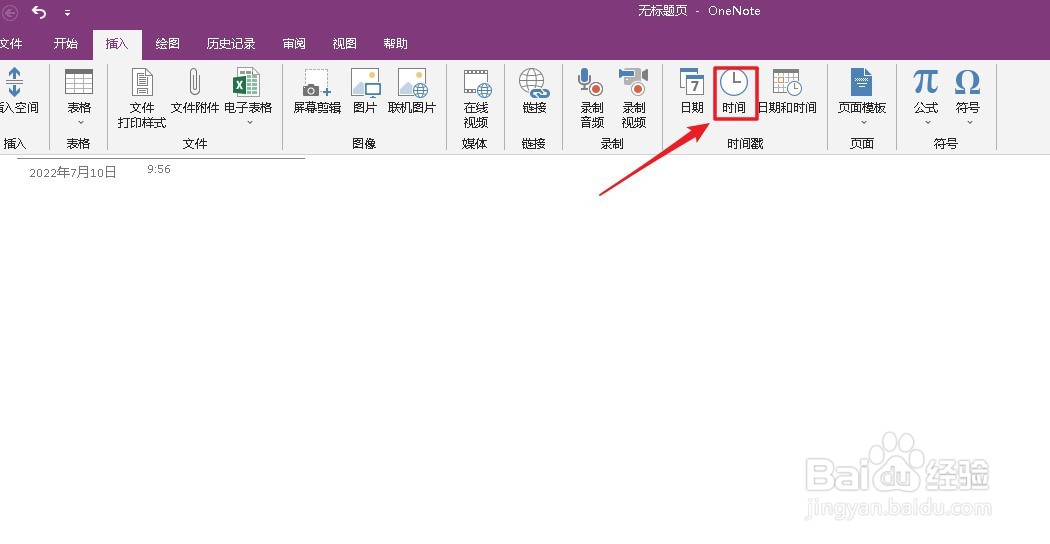The image size is (1050, 544).
Task: Click the page title line above the date
Action: (x=161, y=159)
